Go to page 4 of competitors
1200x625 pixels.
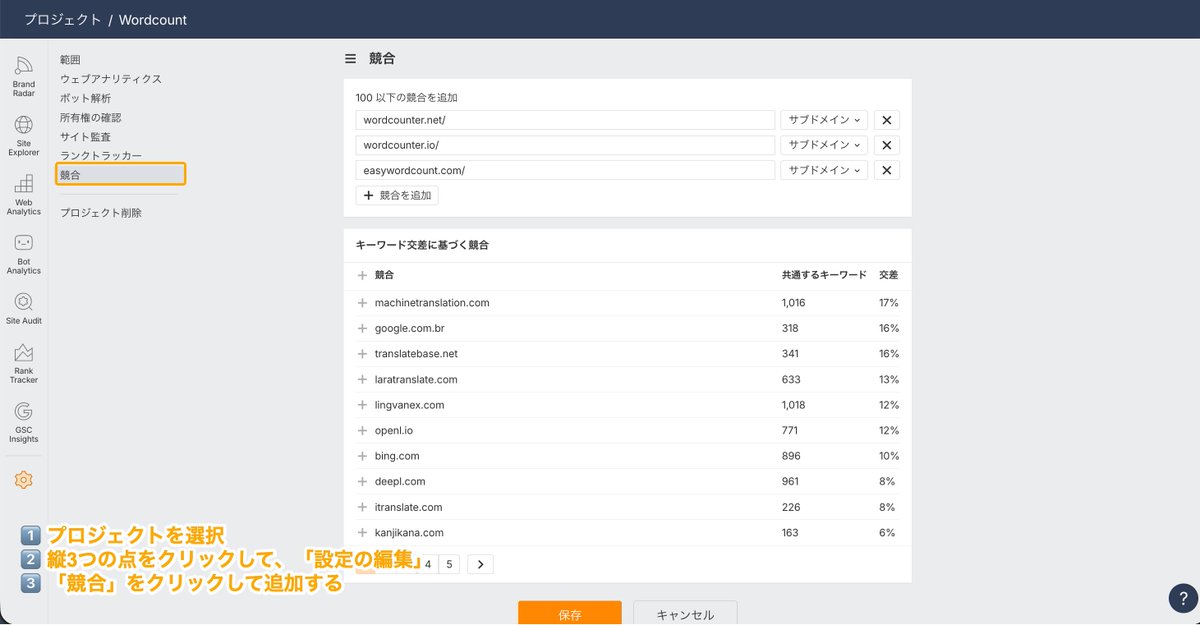pyautogui.click(x=428, y=564)
